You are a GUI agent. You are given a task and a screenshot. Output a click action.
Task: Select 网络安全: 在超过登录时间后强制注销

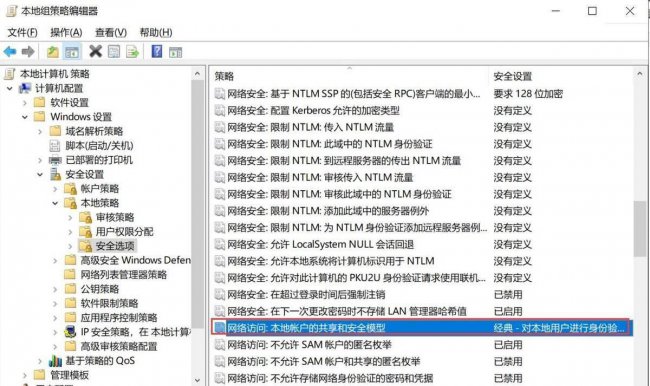306,294
